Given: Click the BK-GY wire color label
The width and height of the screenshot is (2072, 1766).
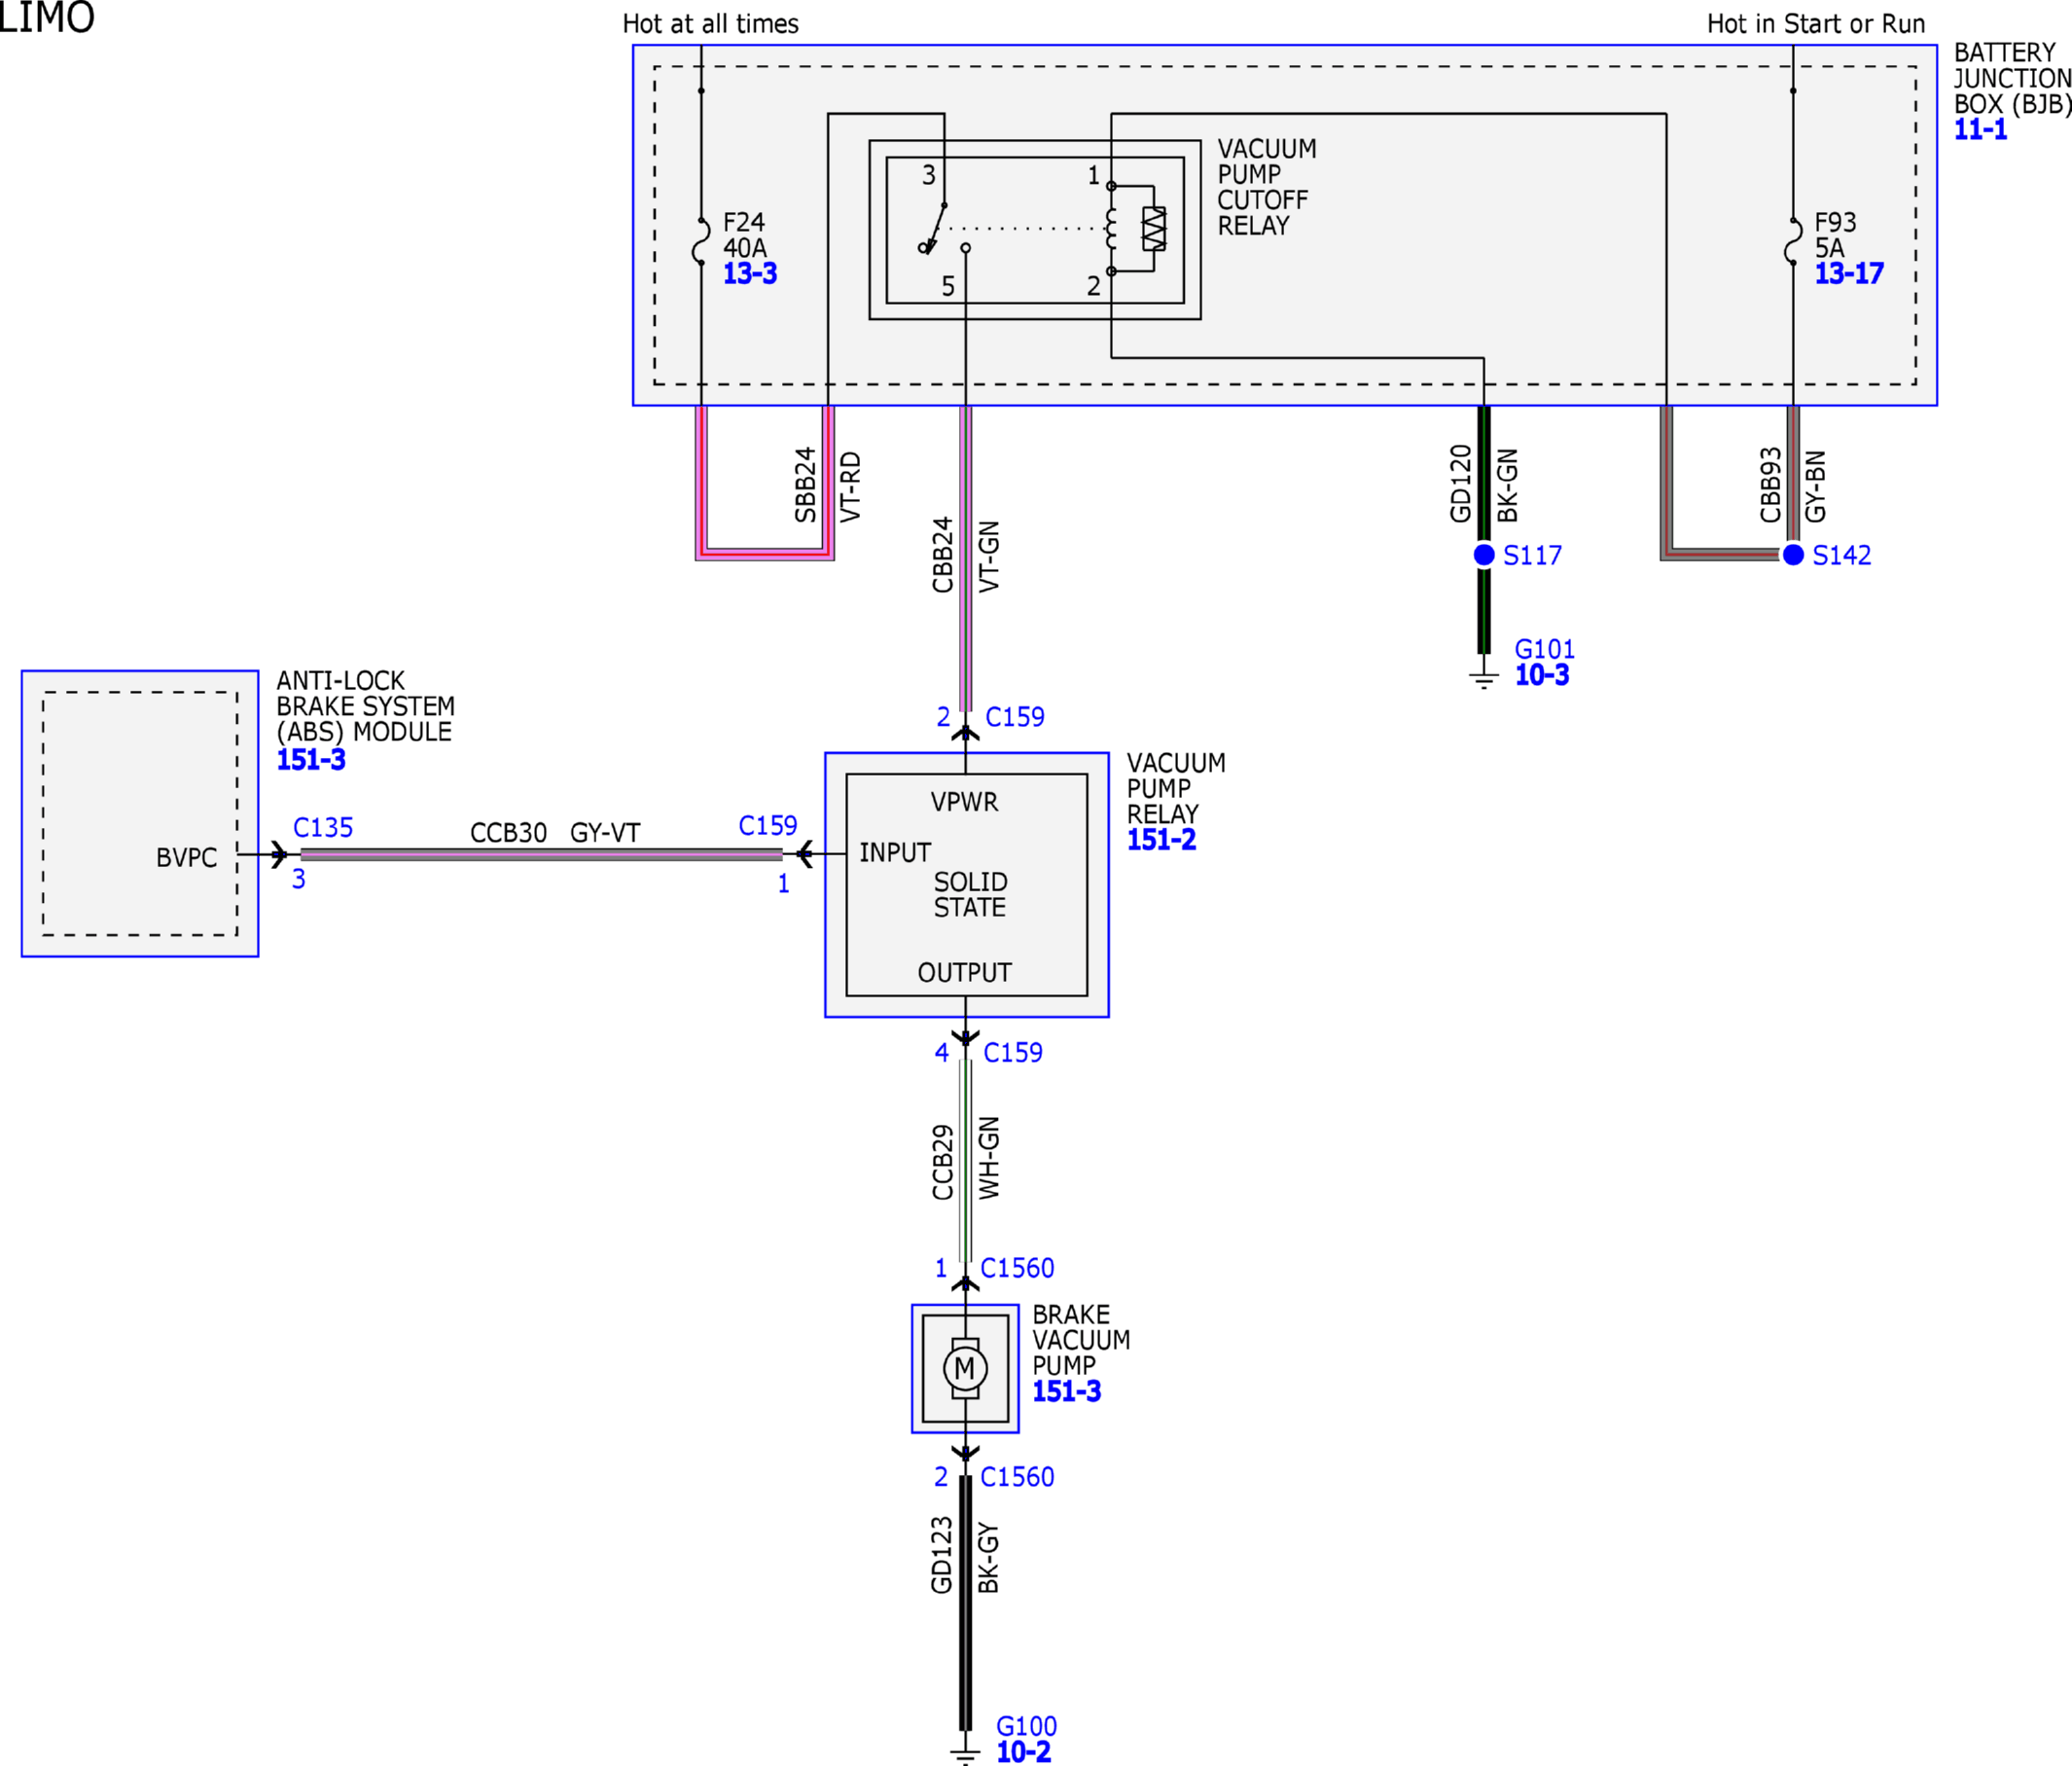Looking at the screenshot, I should pos(989,1558).
